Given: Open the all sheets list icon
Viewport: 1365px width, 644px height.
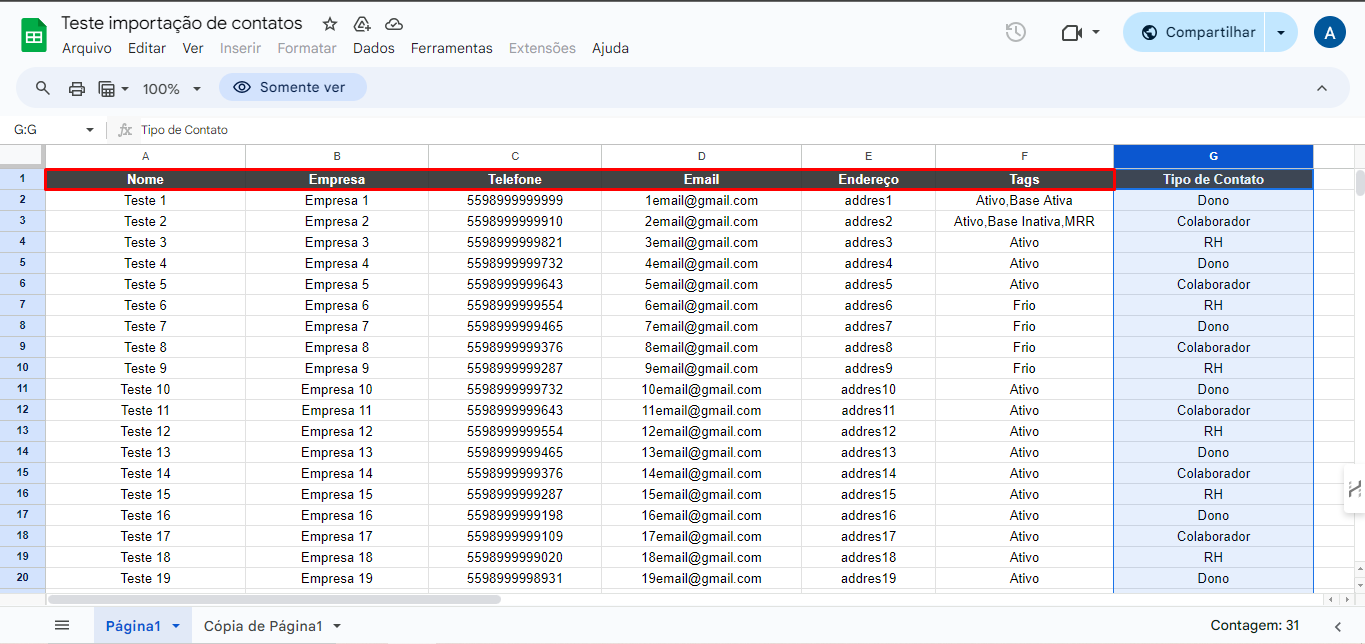Looking at the screenshot, I should click(x=62, y=625).
